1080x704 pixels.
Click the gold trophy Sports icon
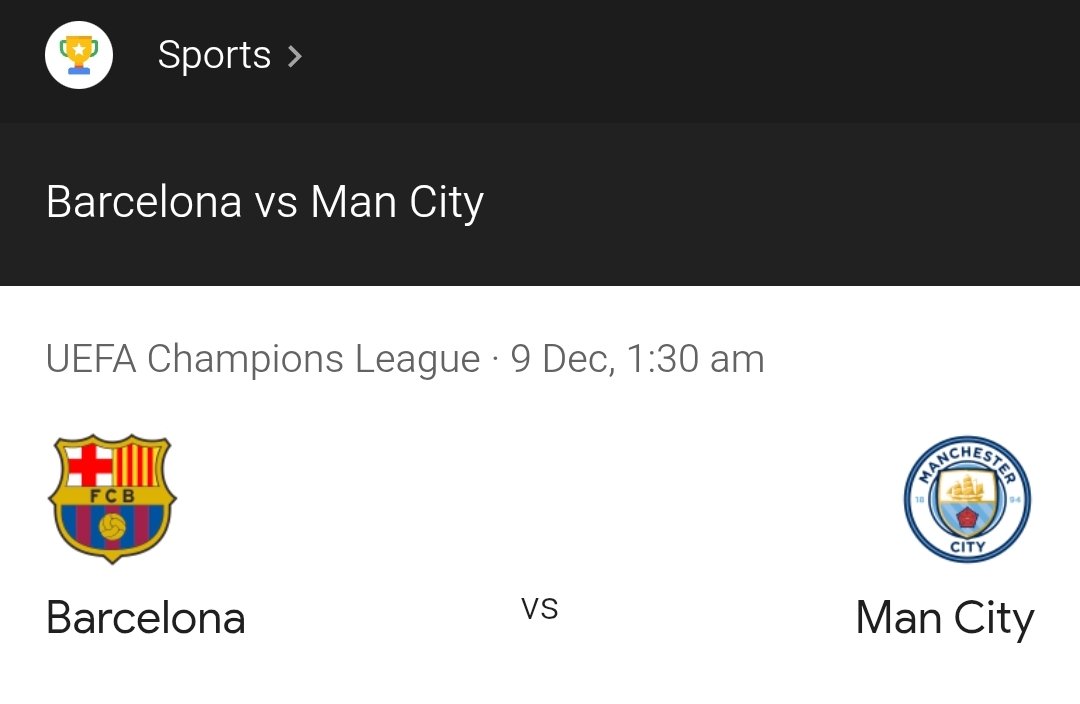click(79, 55)
